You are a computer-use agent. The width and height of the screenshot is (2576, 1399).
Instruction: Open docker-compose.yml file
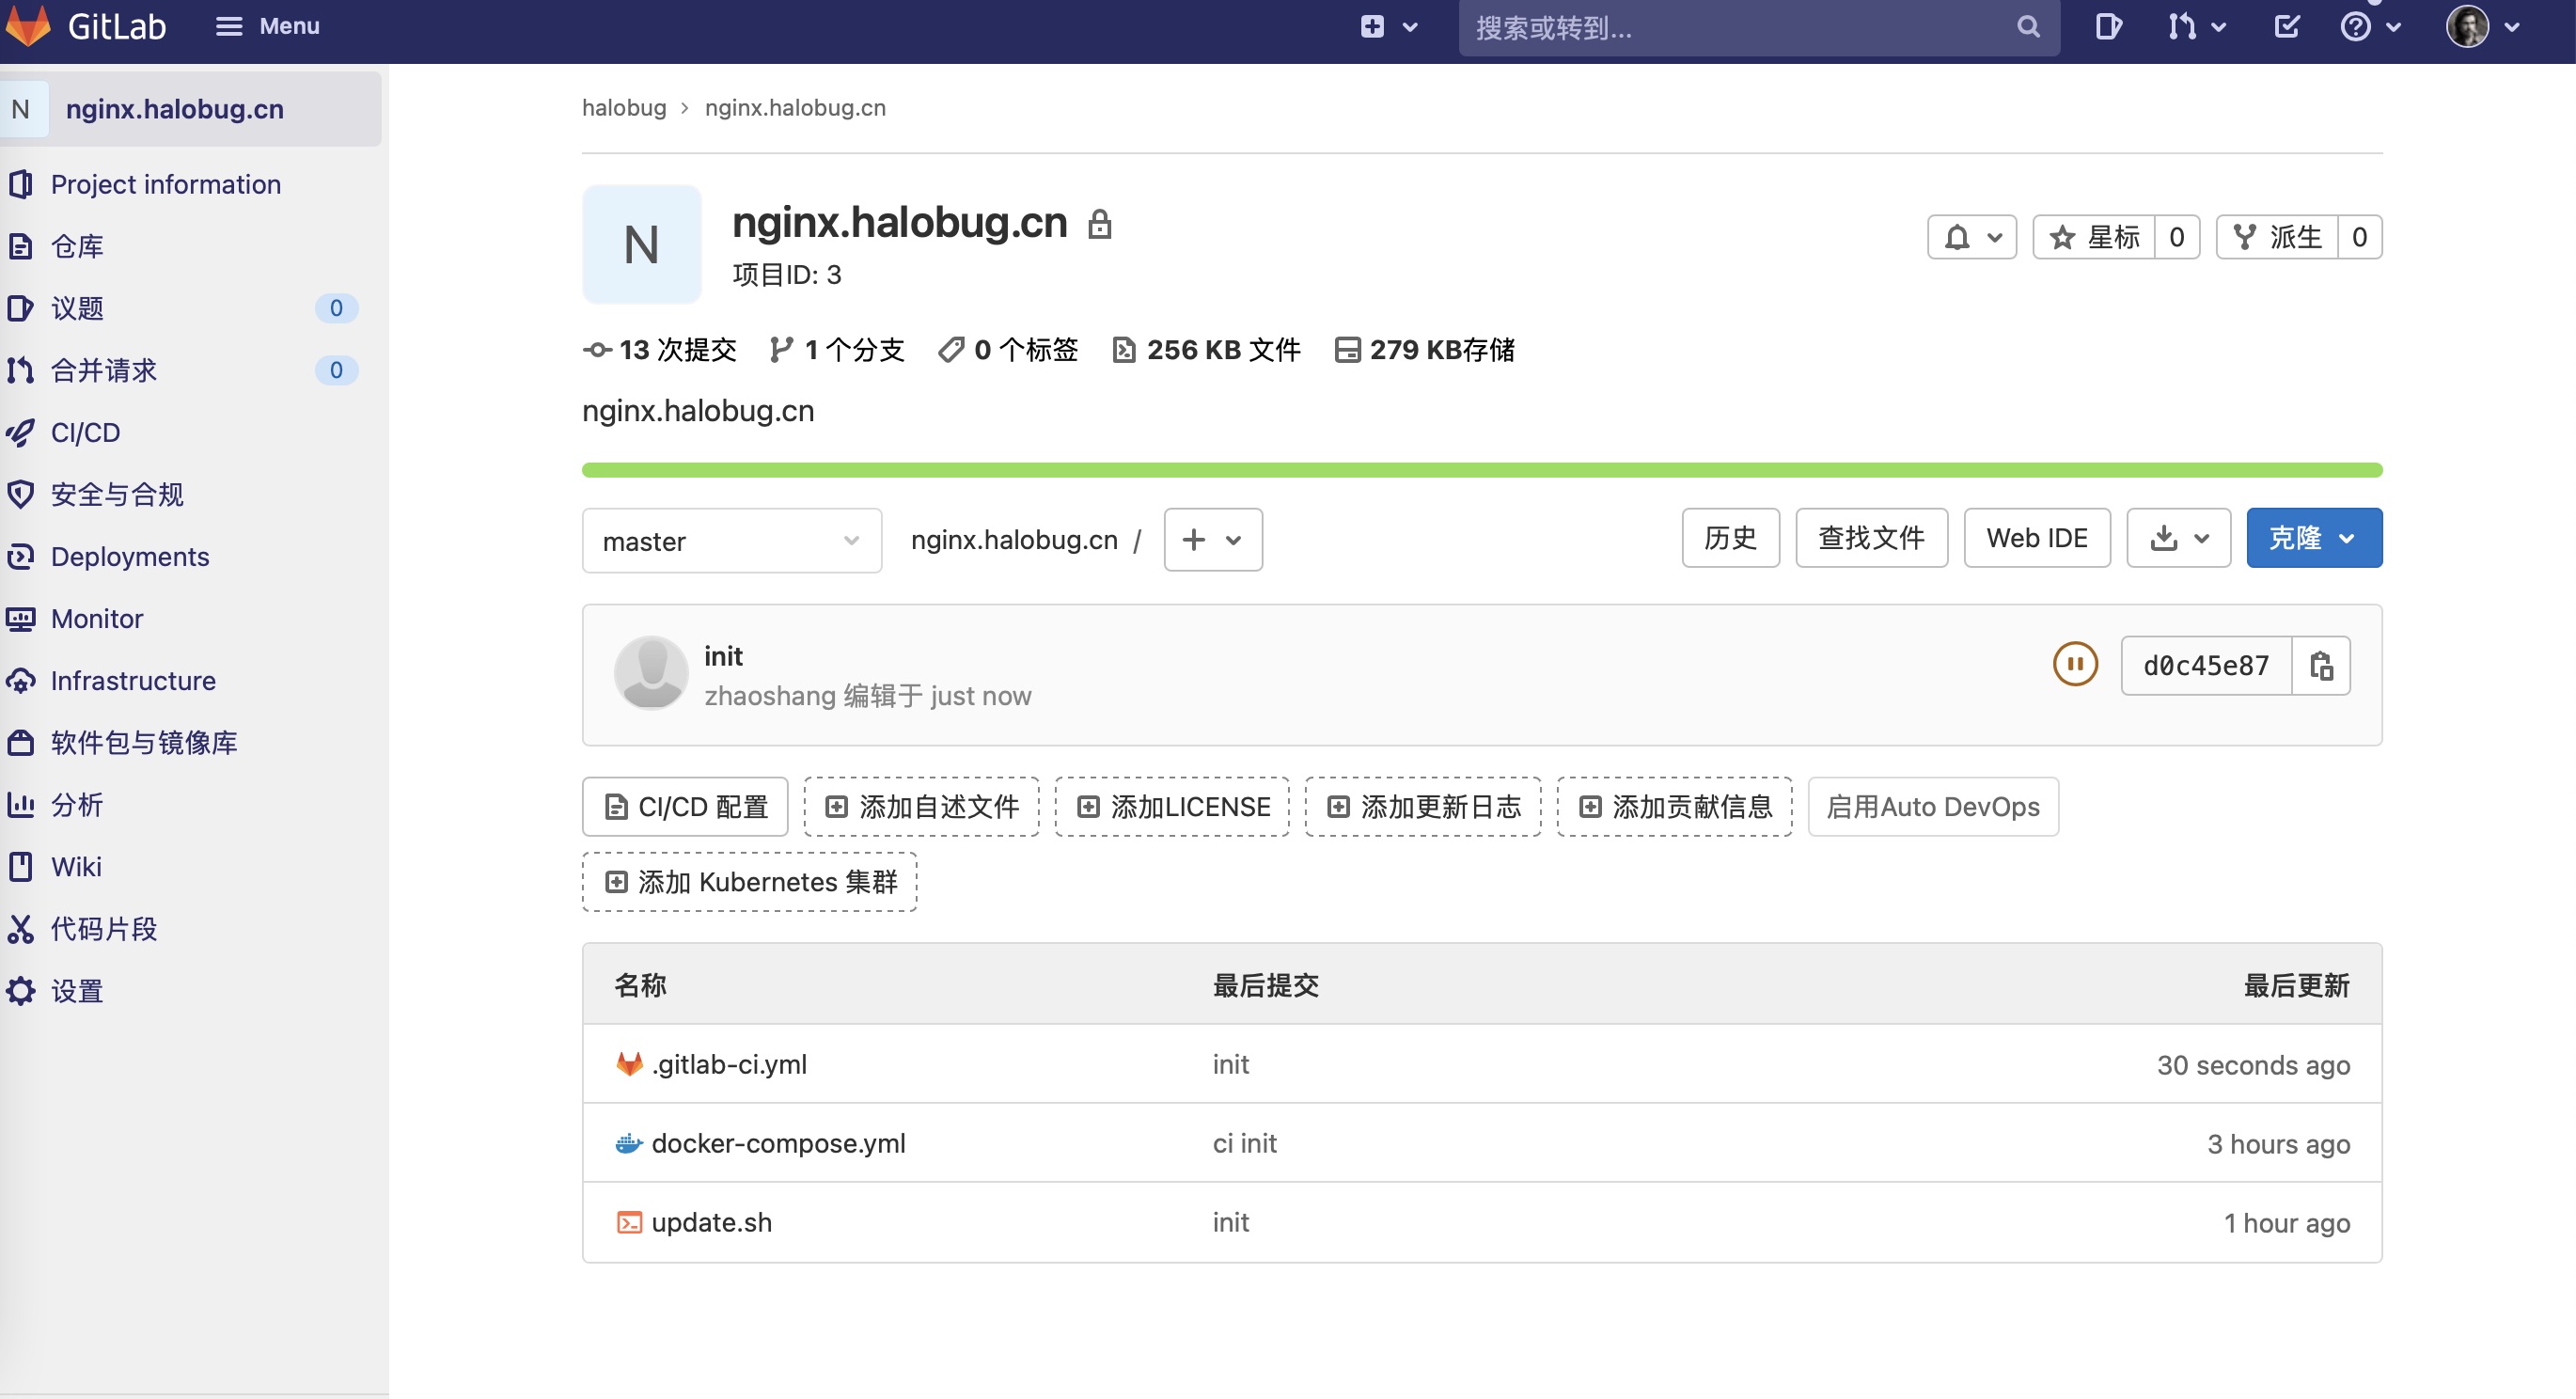778,1143
